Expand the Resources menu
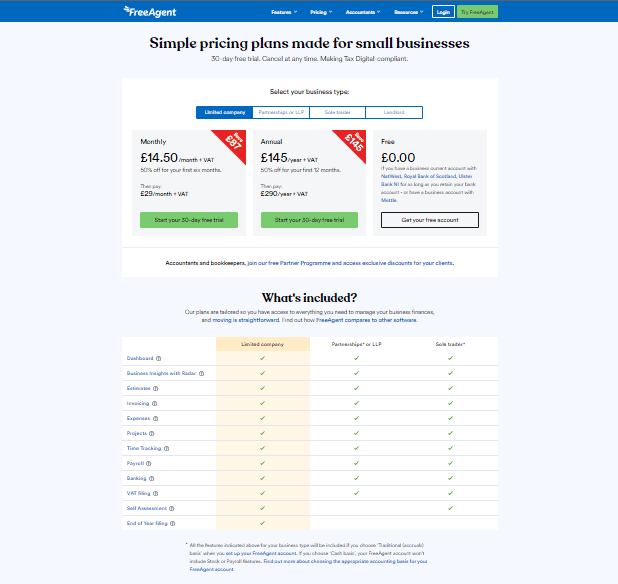Screen dimensions: 618x584 point(409,12)
